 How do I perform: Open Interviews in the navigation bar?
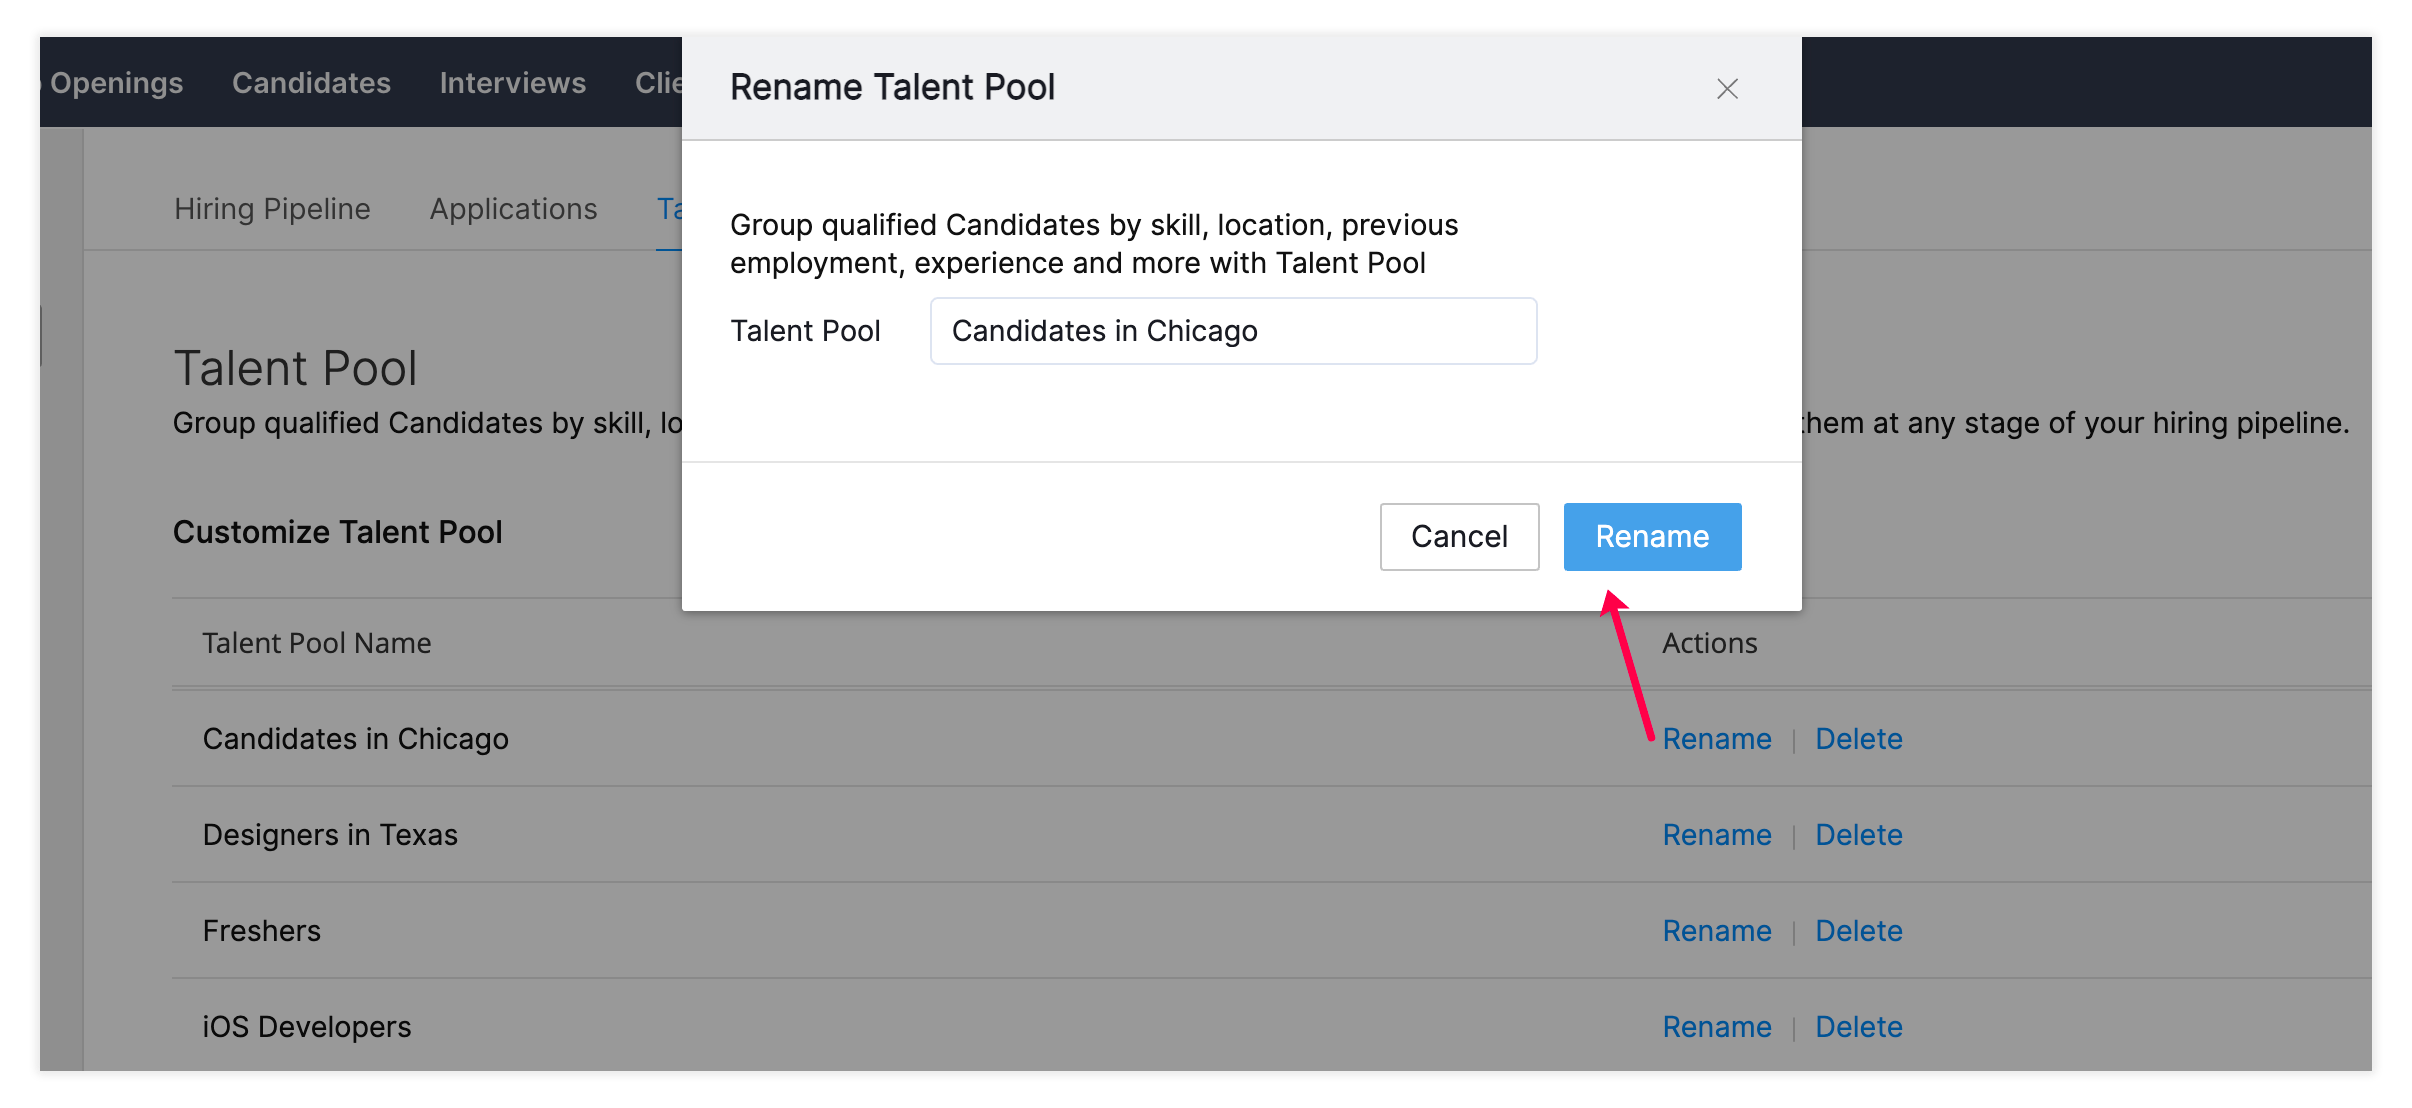point(512,83)
